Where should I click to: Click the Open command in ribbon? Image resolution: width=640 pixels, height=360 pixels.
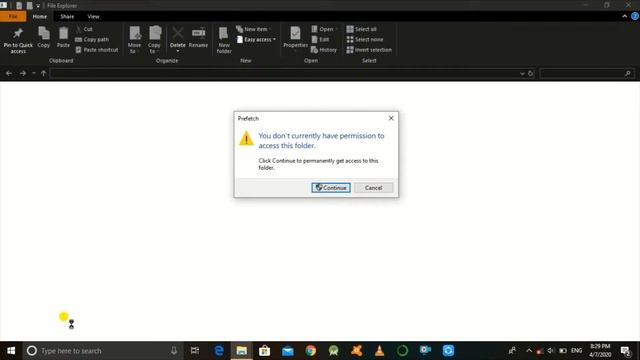pyautogui.click(x=323, y=29)
